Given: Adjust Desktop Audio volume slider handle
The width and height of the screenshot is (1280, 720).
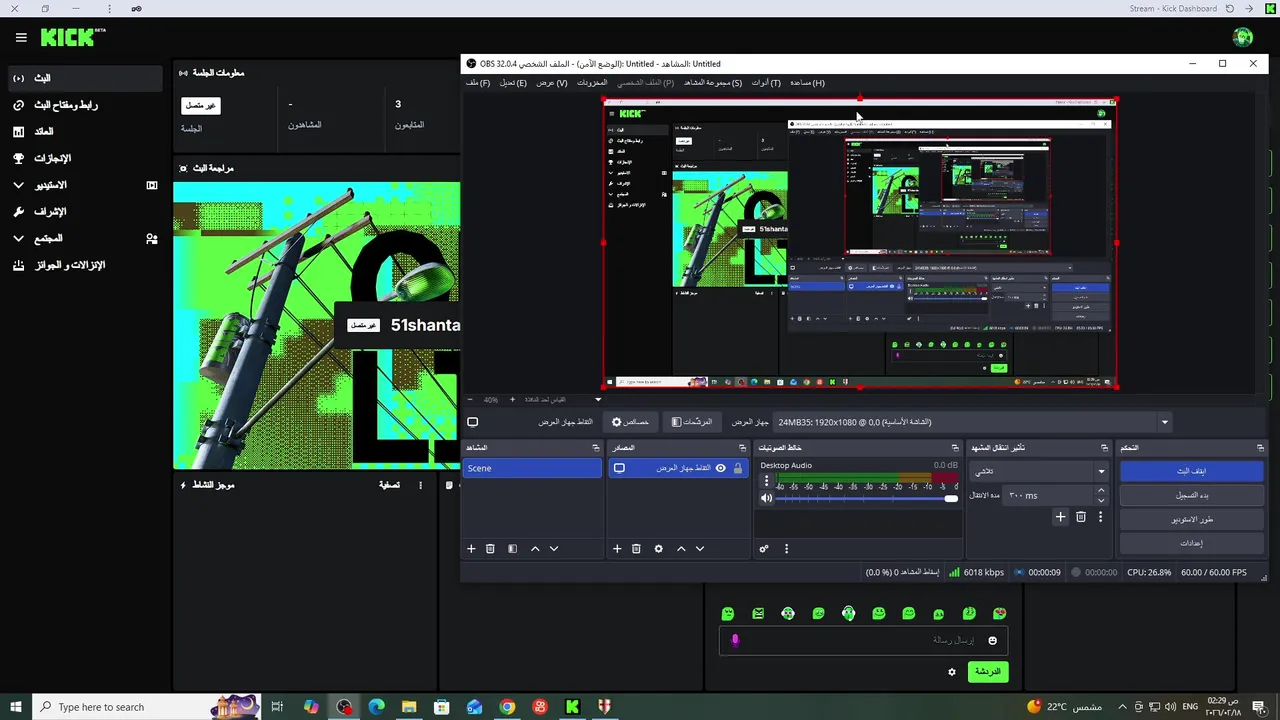Looking at the screenshot, I should [950, 498].
